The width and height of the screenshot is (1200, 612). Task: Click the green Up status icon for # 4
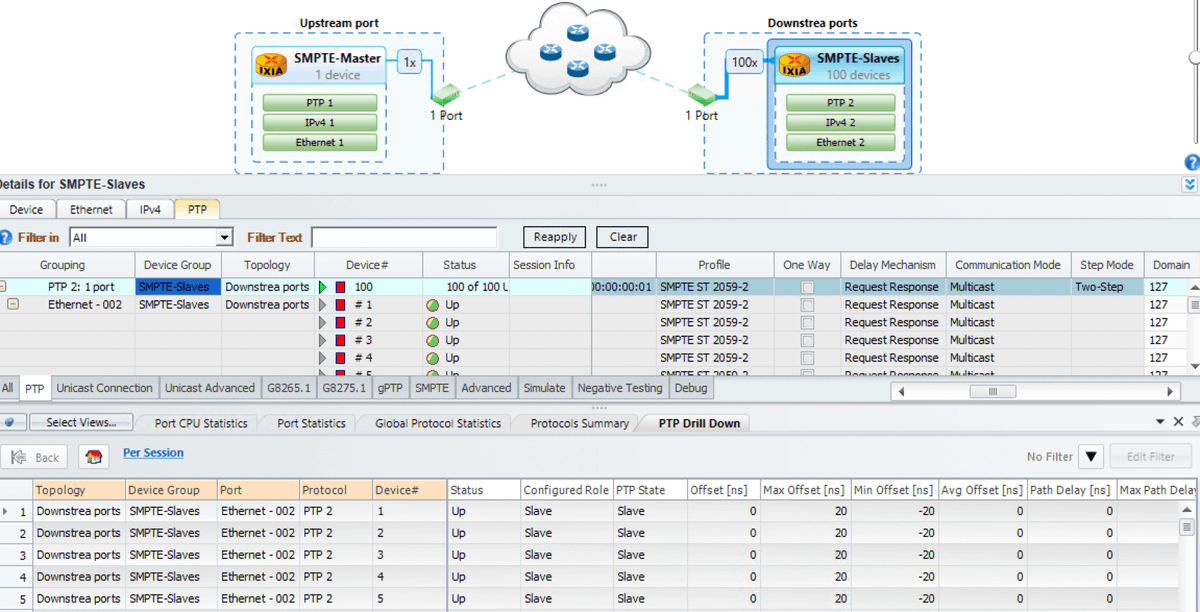[x=433, y=358]
